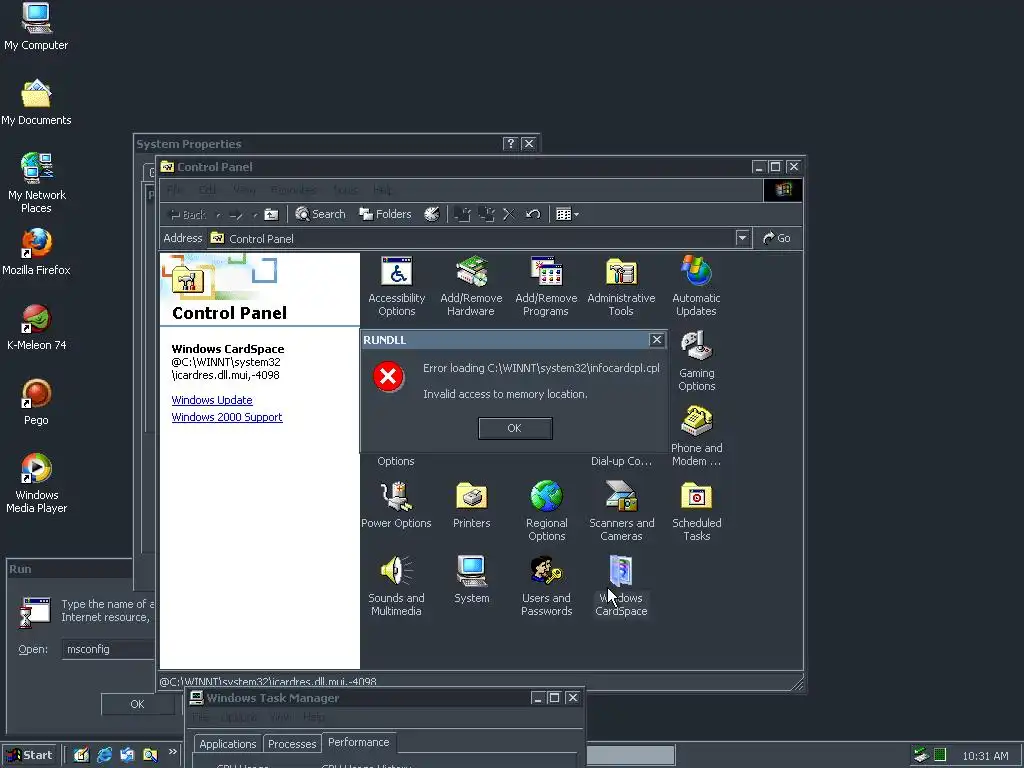Click the Start button
This screenshot has height=768, width=1024.
29,755
